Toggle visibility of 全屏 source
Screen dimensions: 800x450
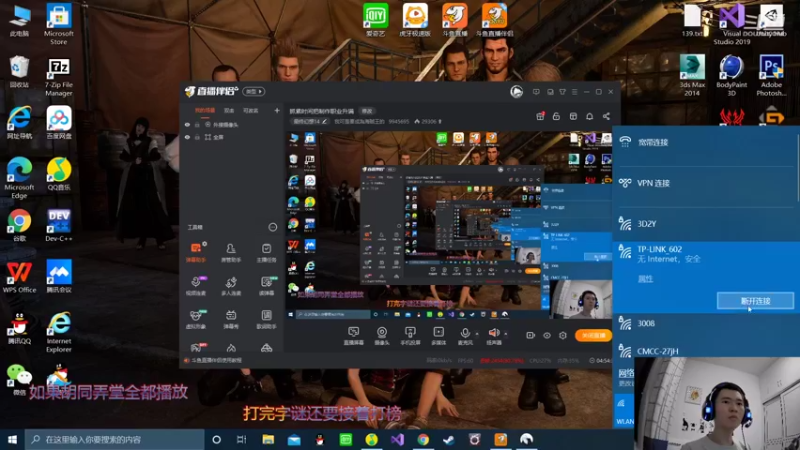188,137
